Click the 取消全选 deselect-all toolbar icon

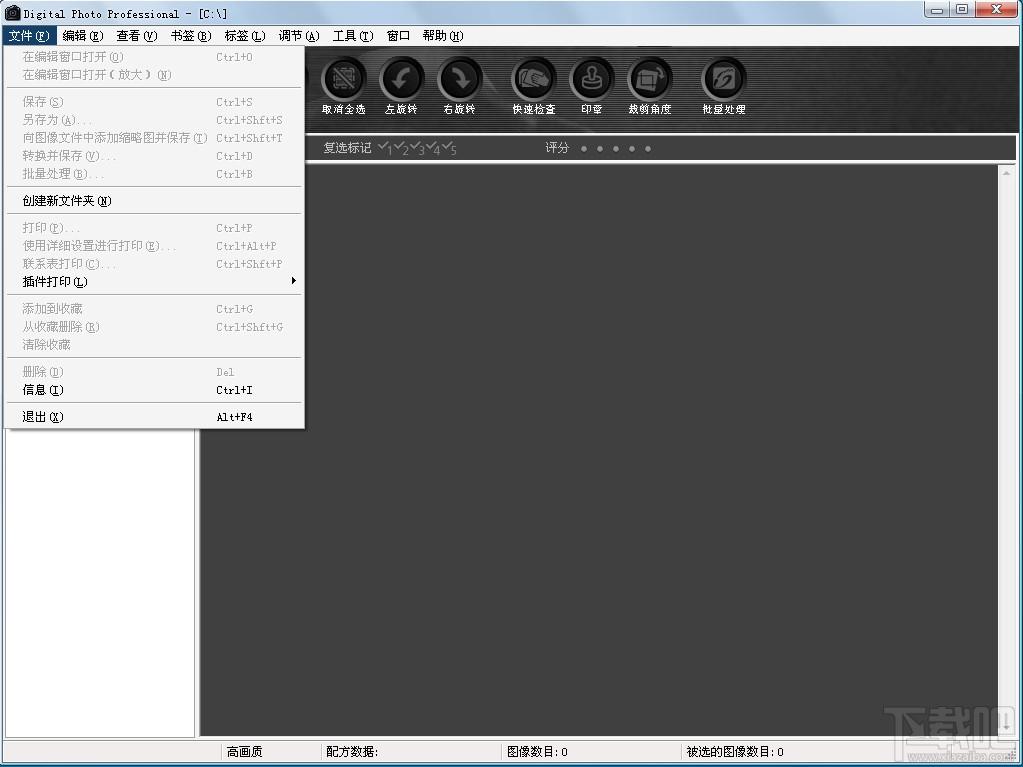344,80
